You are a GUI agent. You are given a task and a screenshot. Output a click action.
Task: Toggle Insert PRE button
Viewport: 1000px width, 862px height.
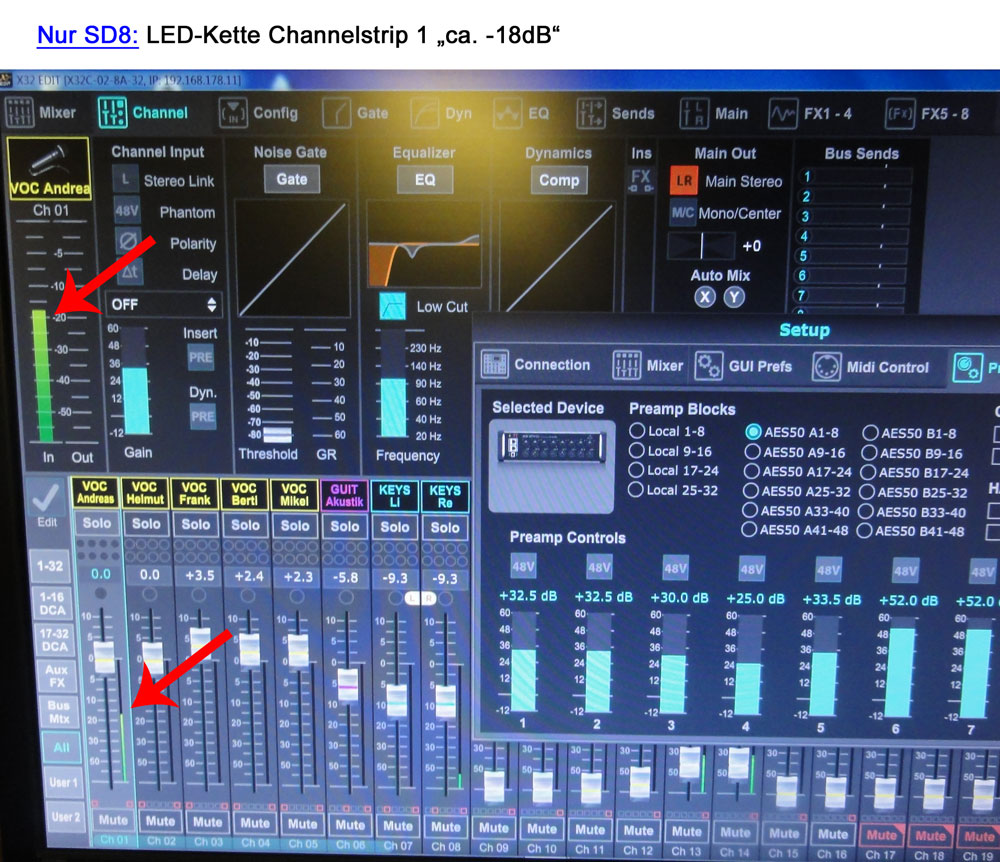coord(200,357)
